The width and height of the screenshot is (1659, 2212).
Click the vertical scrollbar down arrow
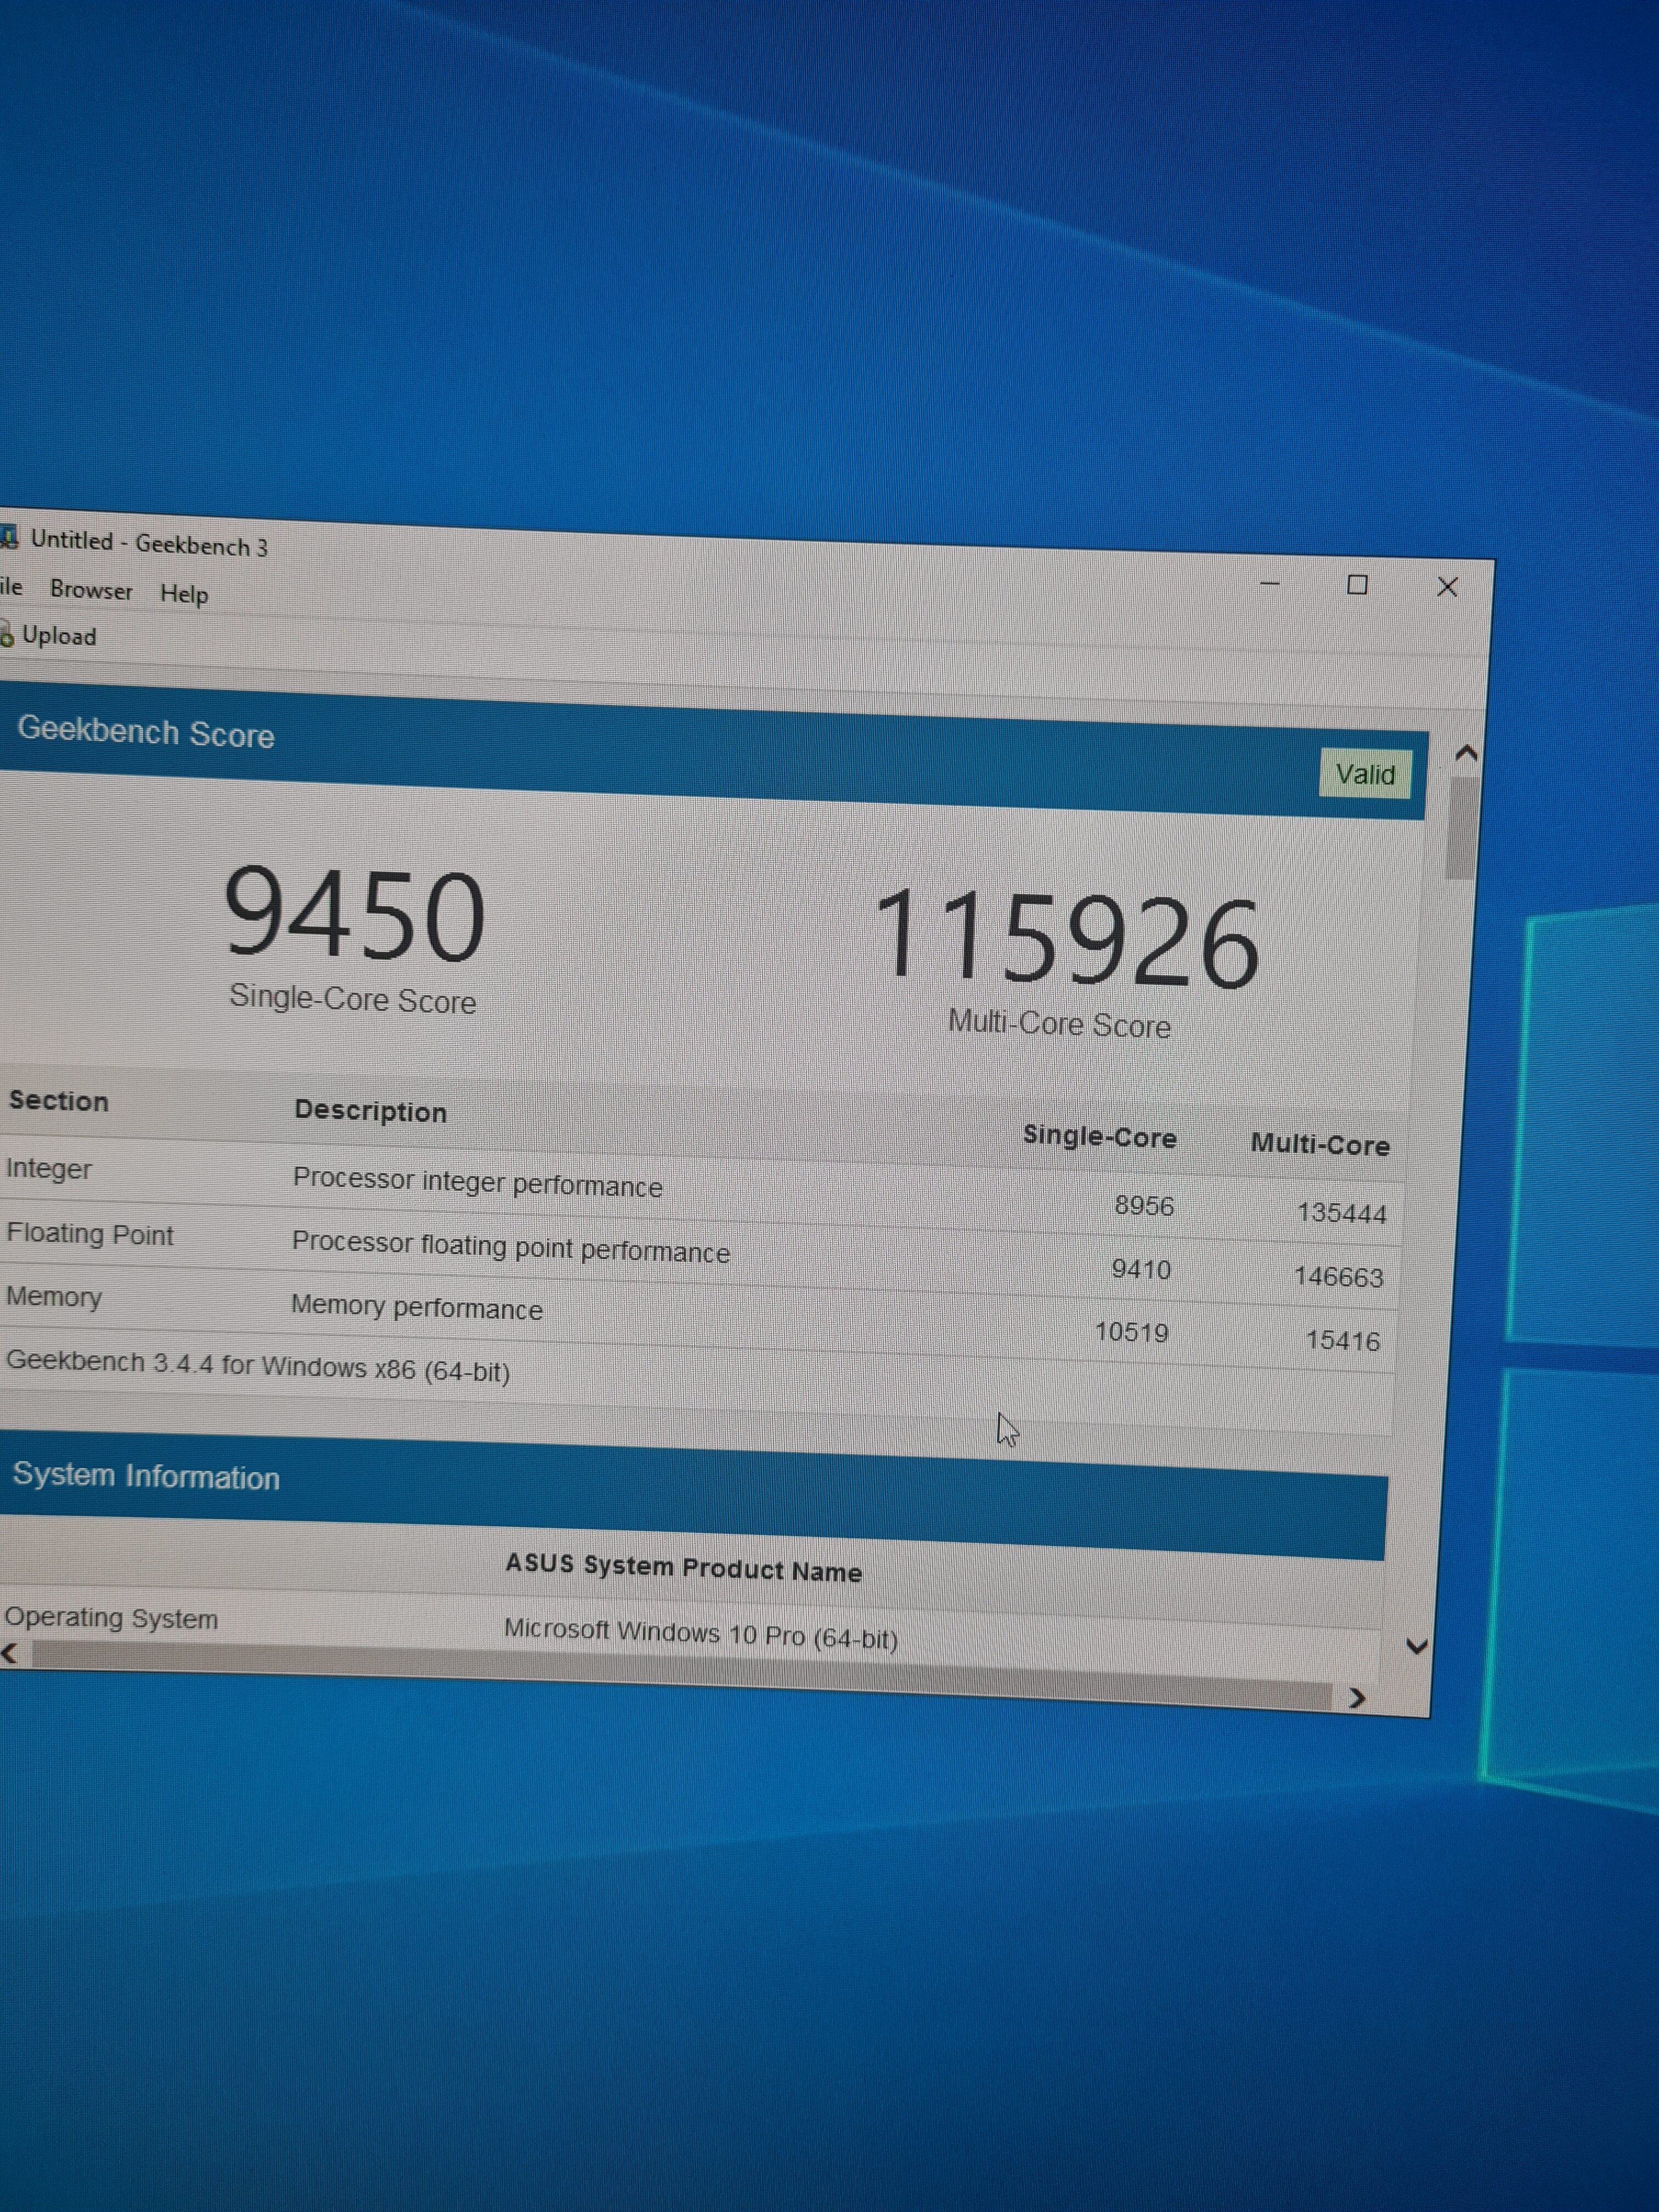pyautogui.click(x=1416, y=1646)
